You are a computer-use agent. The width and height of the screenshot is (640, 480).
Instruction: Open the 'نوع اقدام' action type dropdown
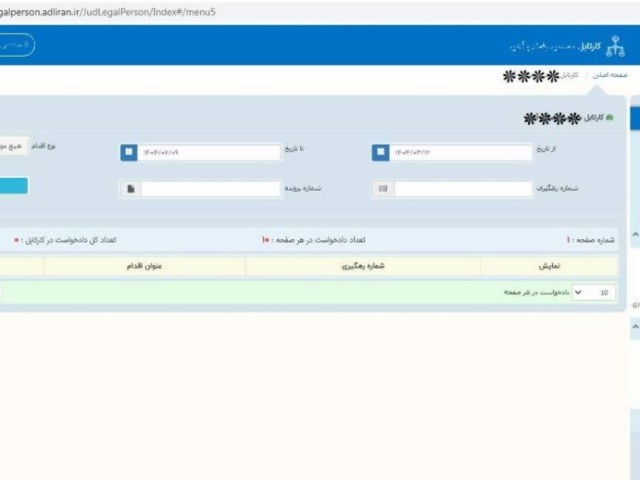(x=14, y=146)
